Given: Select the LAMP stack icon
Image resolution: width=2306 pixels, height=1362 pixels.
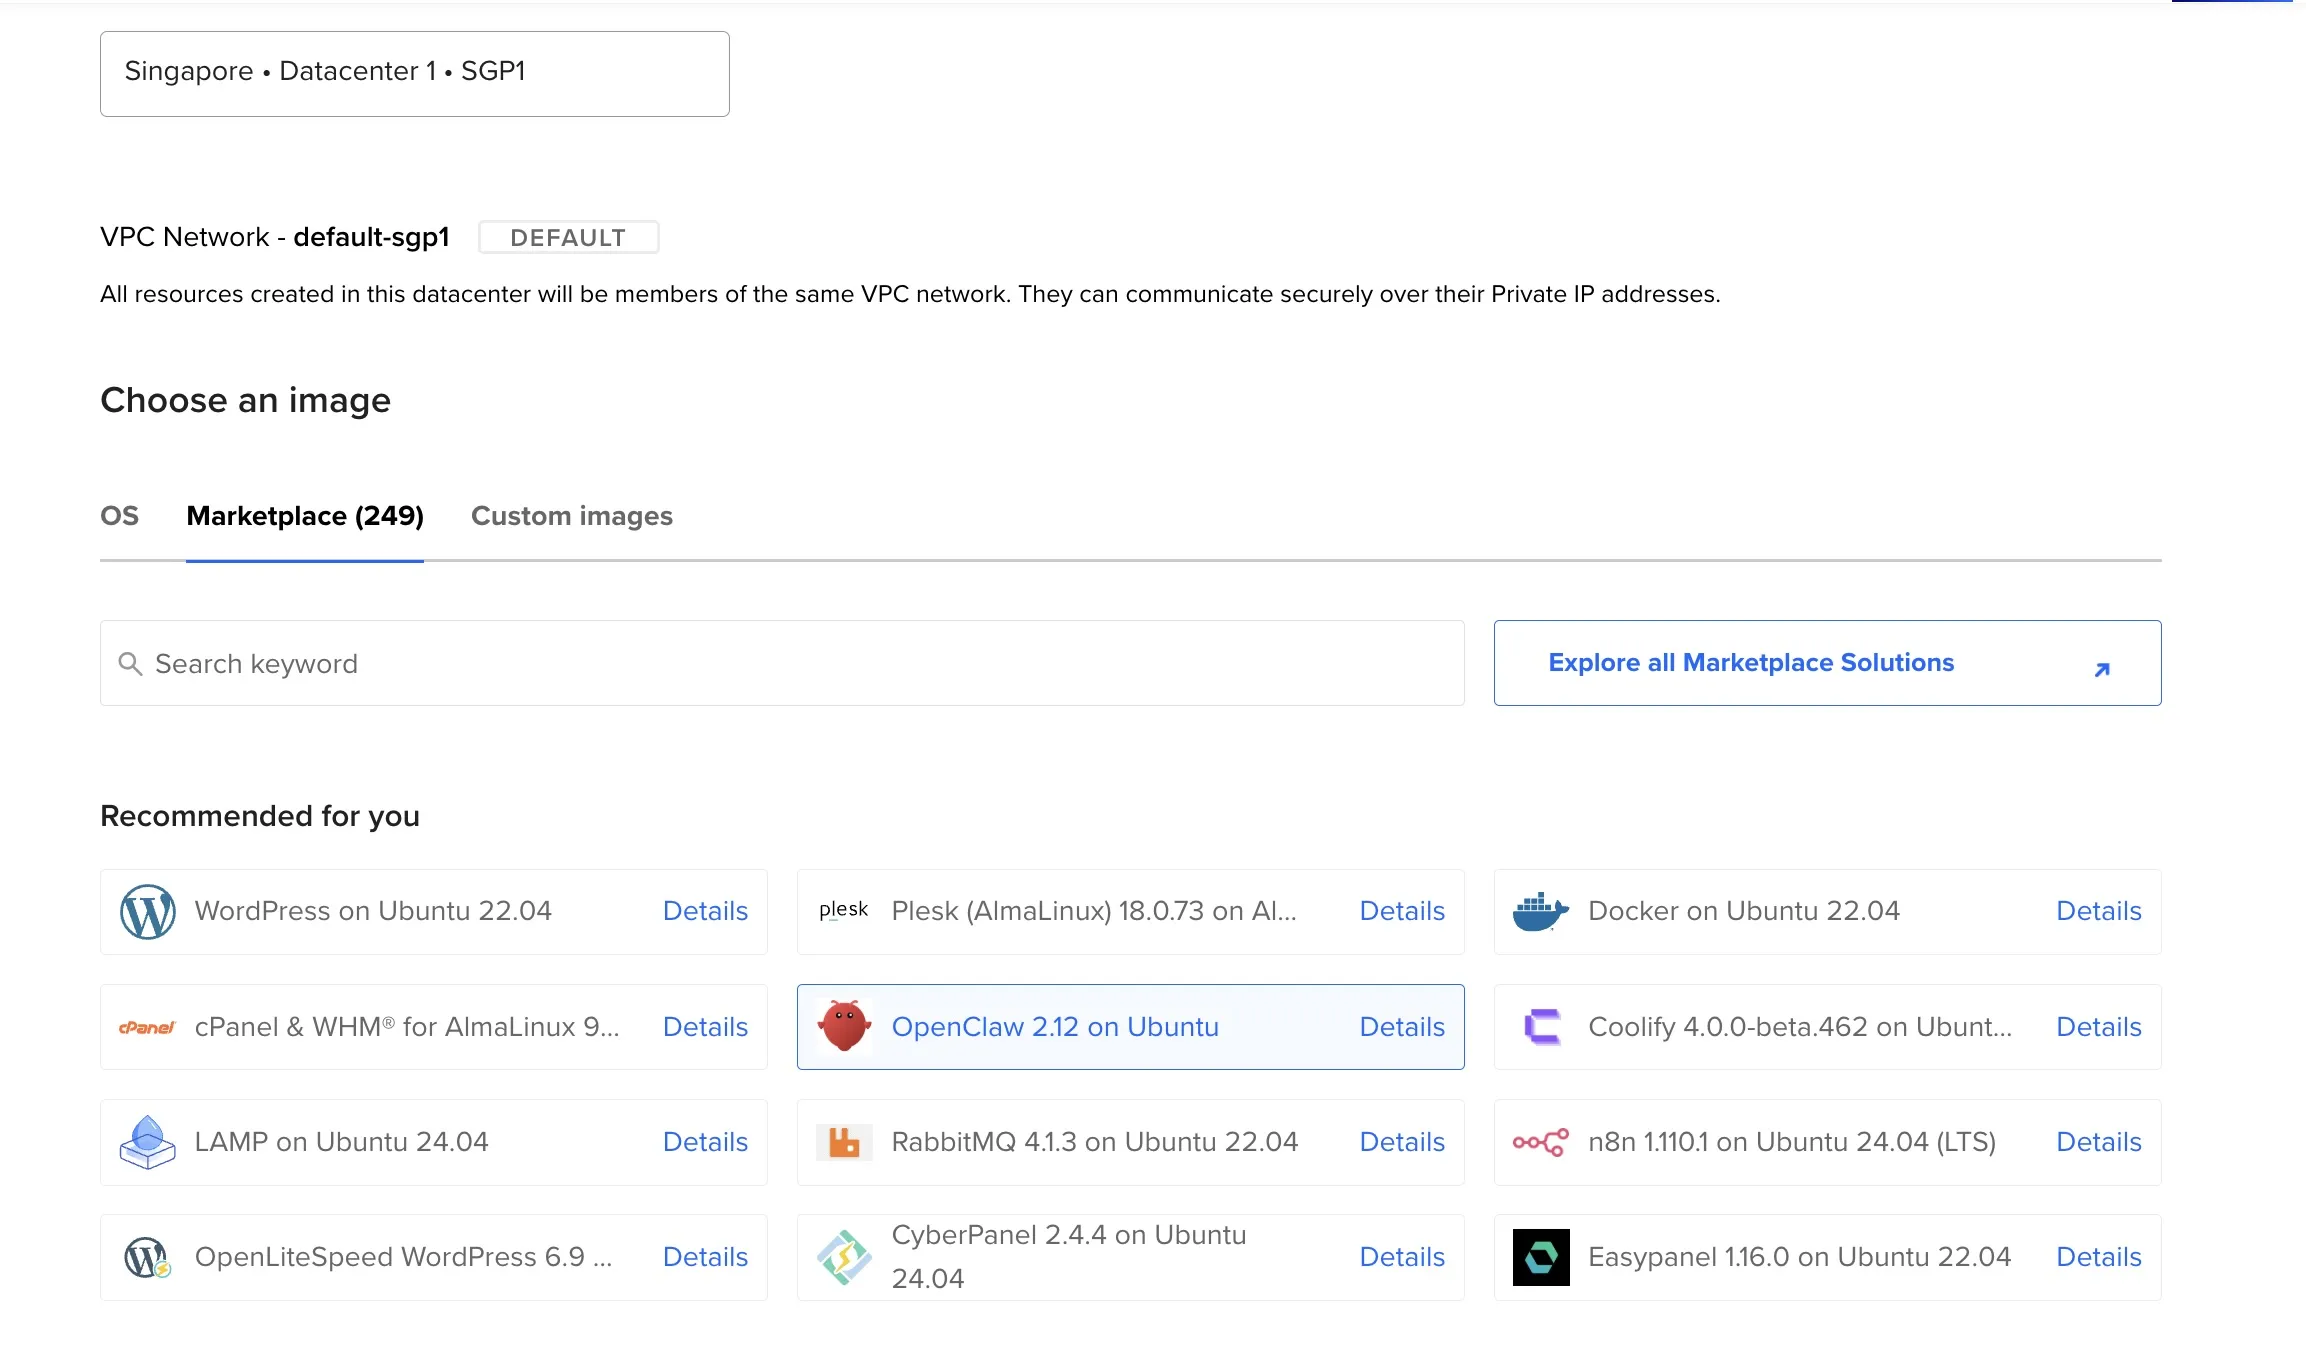Looking at the screenshot, I should [147, 1142].
